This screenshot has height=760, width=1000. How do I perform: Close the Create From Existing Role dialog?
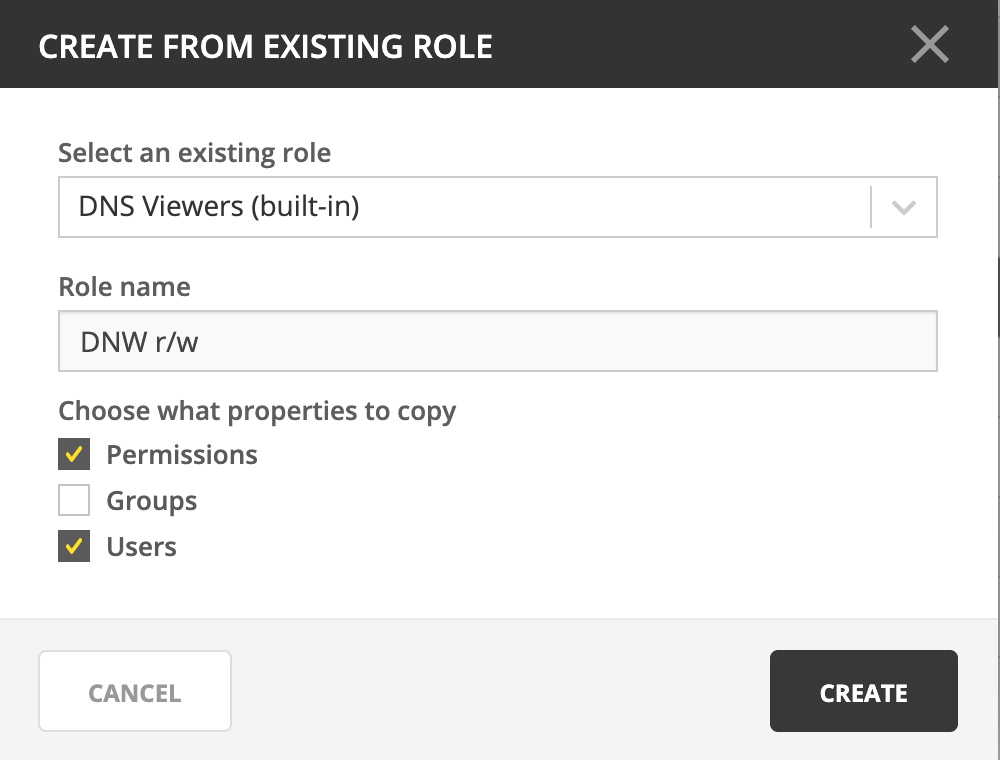(929, 45)
